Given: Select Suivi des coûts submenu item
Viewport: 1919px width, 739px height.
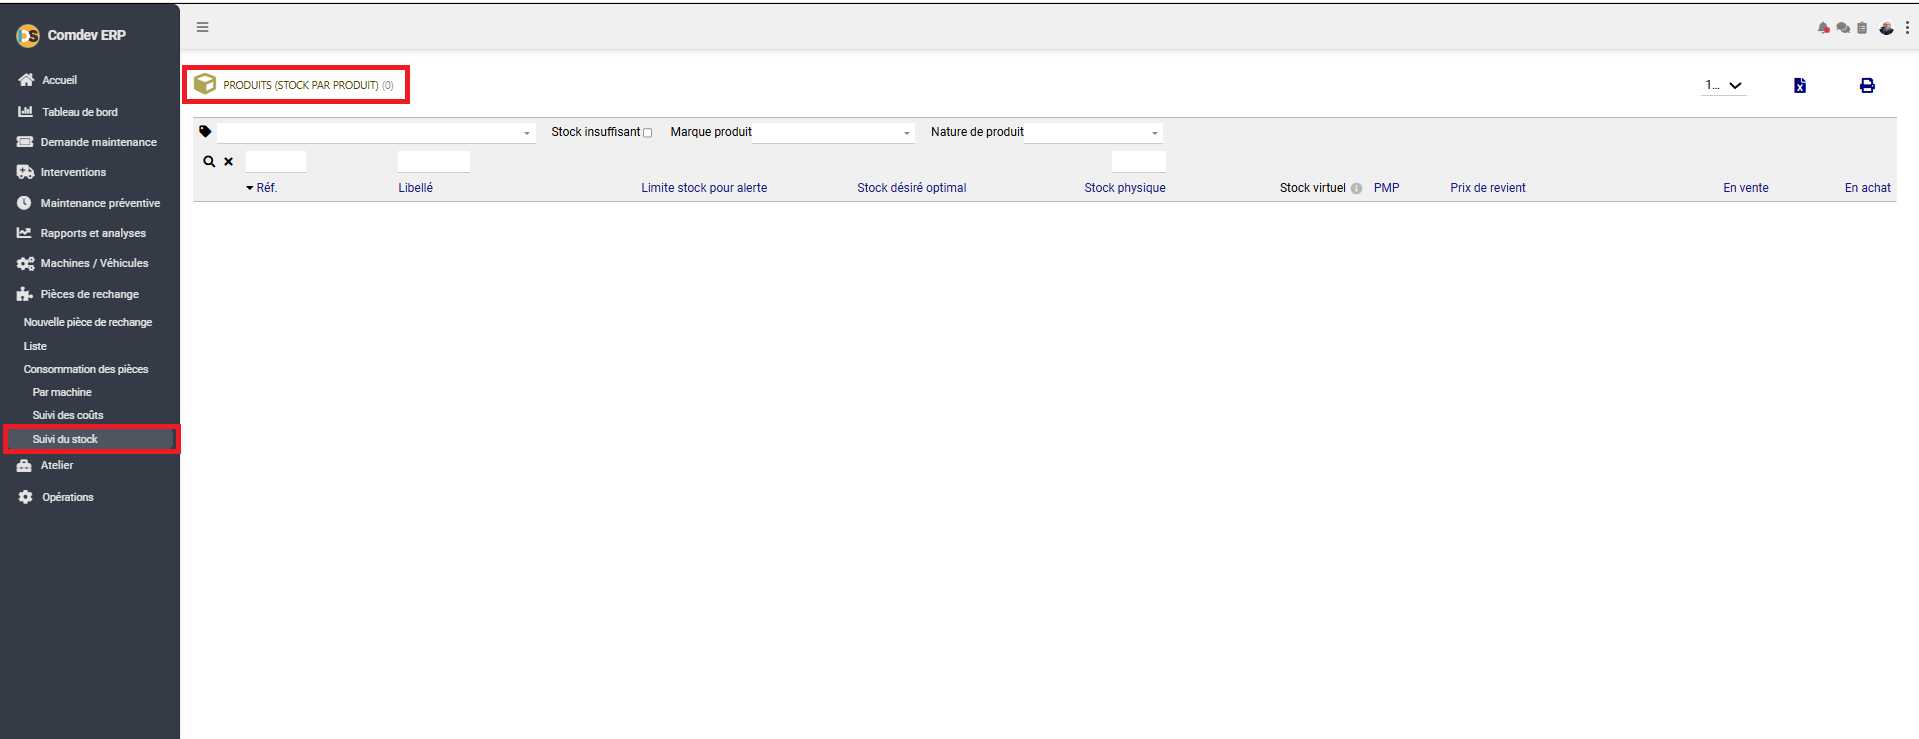Looking at the screenshot, I should coord(68,415).
